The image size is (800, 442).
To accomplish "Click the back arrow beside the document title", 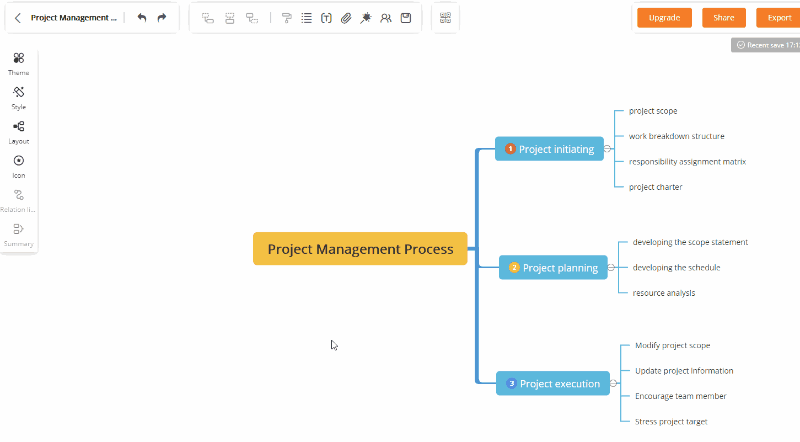I will point(18,18).
